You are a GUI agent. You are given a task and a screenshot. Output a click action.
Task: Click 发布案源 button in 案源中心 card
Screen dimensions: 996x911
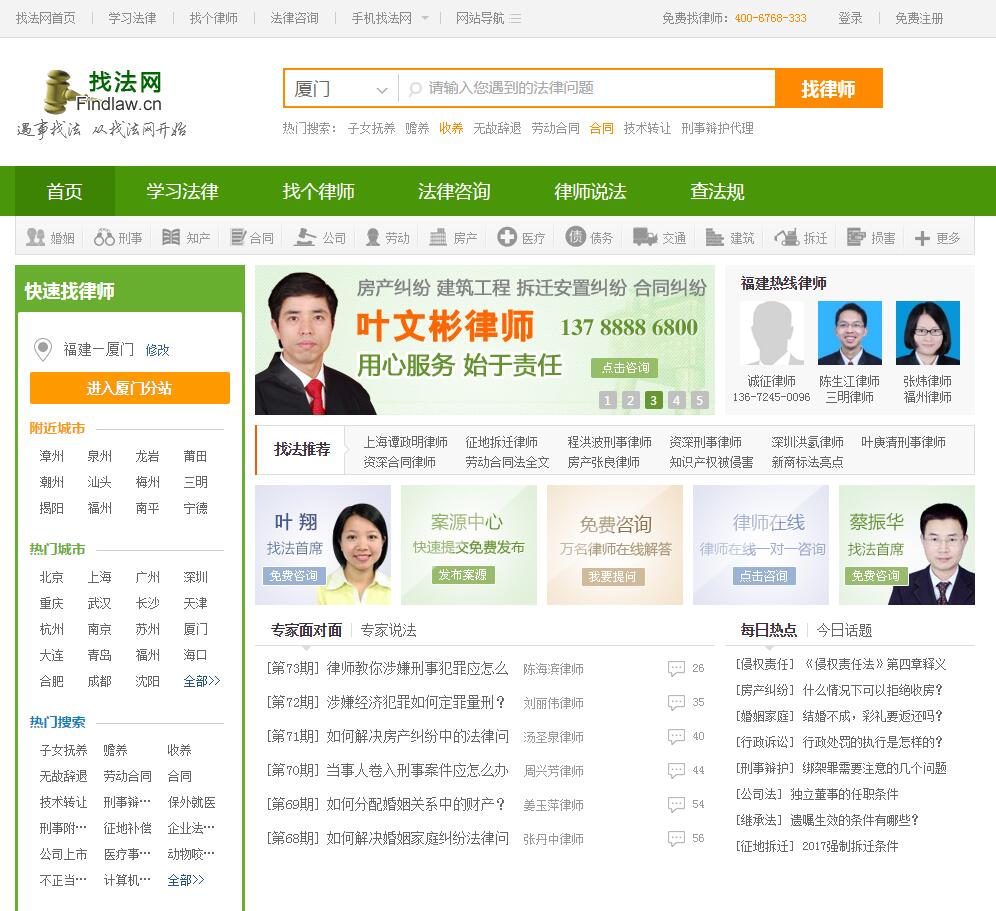[462, 575]
